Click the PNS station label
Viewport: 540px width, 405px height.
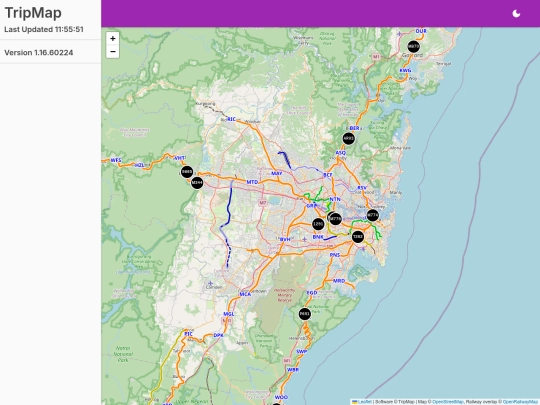coord(335,255)
